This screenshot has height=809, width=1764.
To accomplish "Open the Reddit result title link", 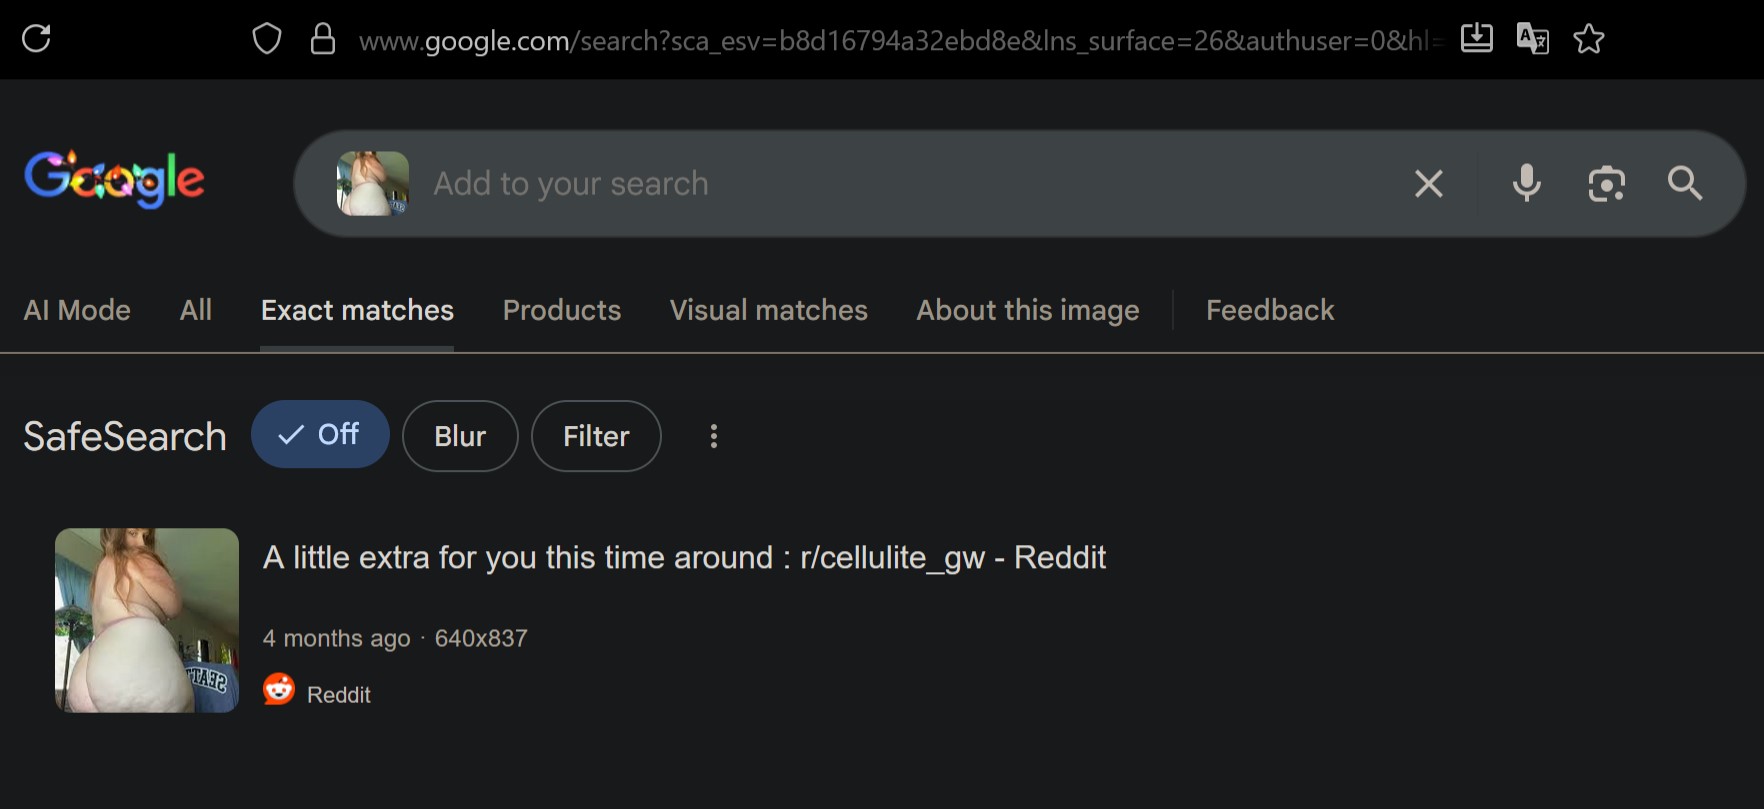I will coord(684,558).
